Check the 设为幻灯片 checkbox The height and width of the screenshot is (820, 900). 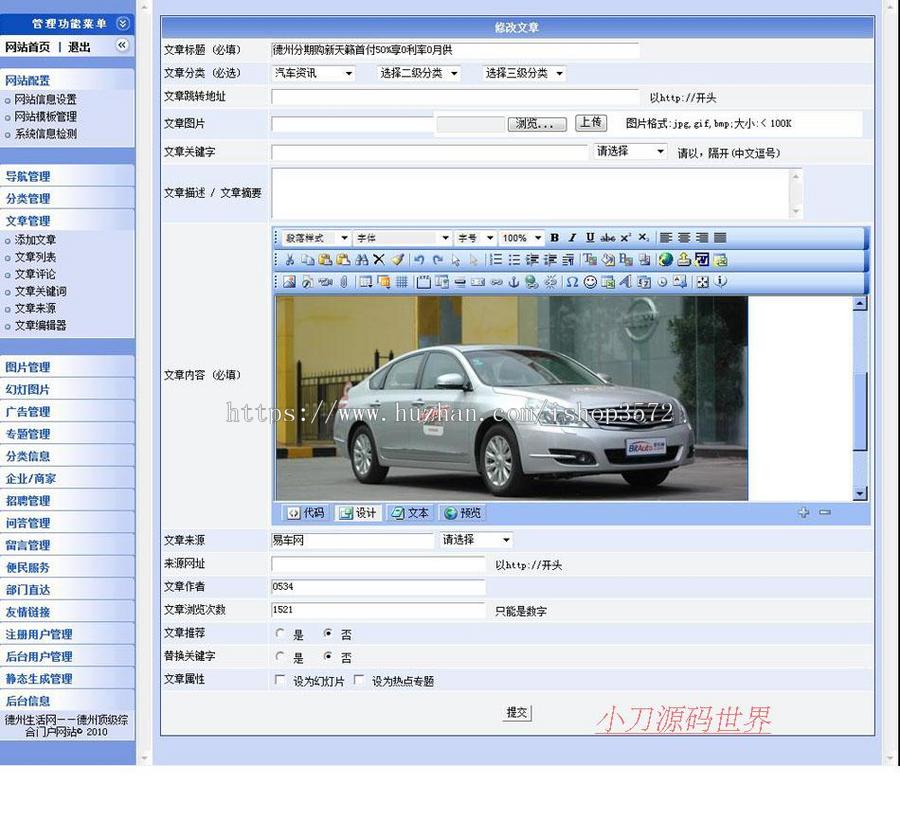[277, 678]
